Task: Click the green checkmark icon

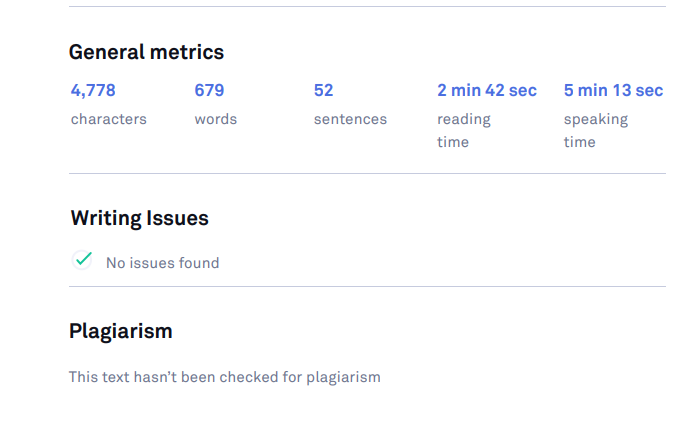Action: [x=83, y=260]
